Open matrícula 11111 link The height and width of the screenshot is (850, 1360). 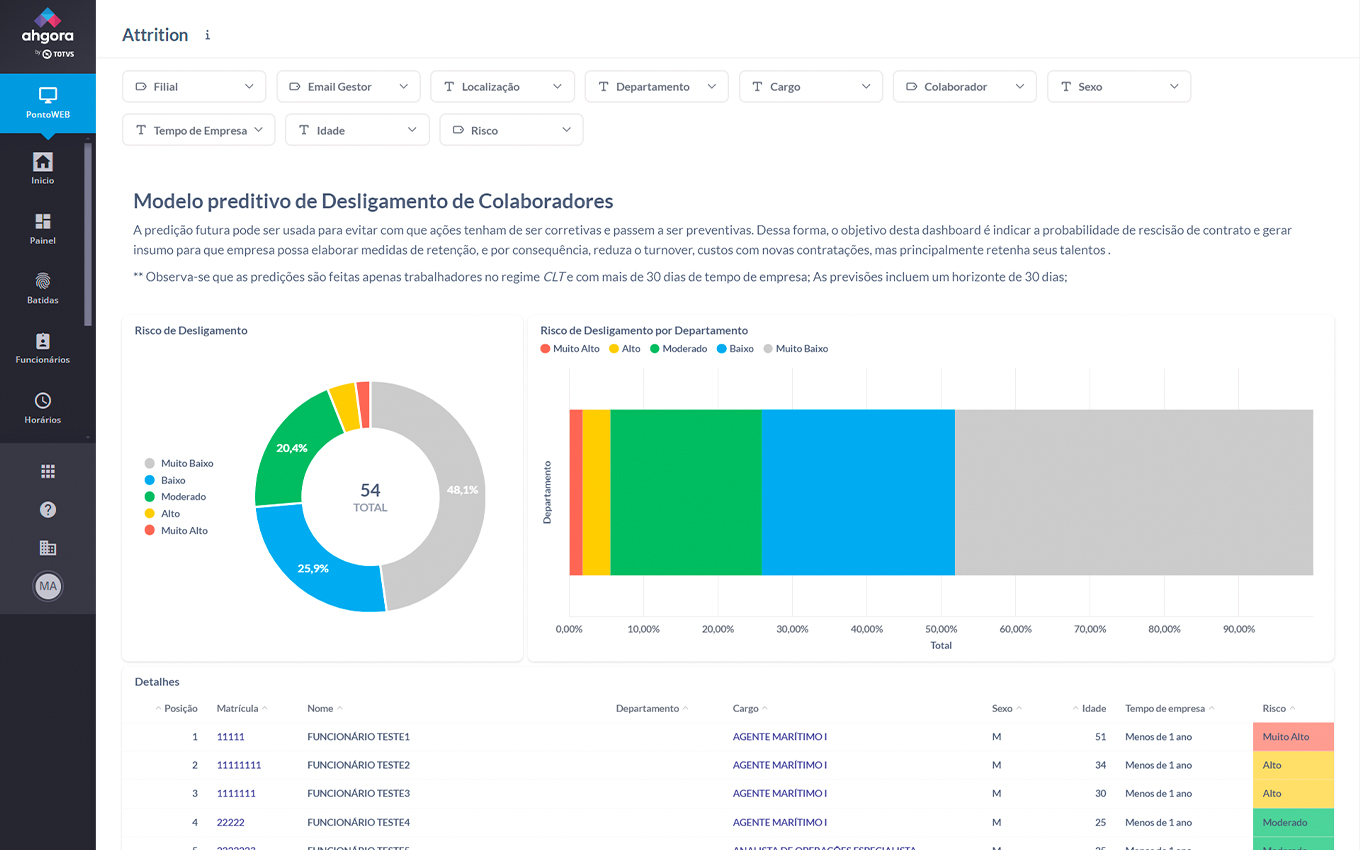pos(230,737)
